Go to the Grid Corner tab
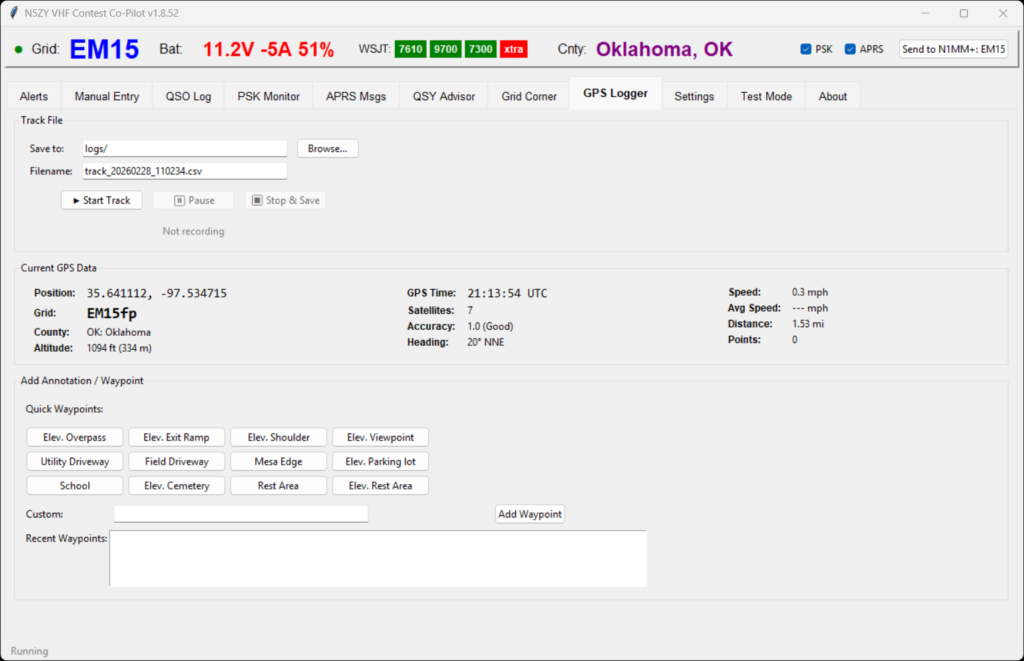 [x=529, y=96]
